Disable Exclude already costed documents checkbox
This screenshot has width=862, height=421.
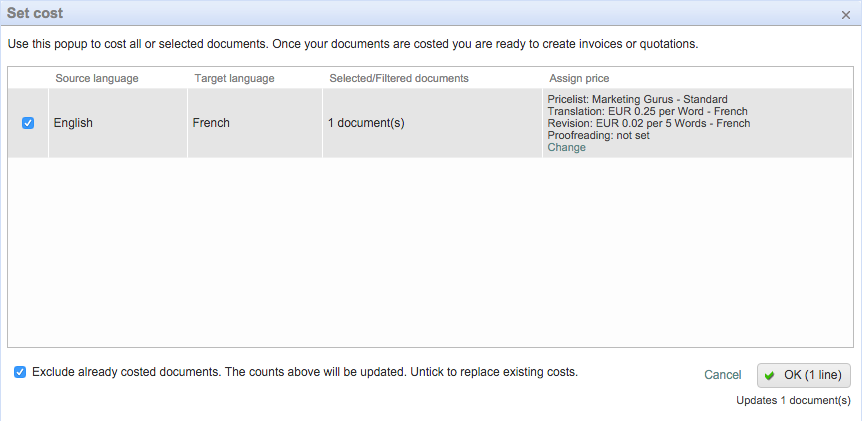pyautogui.click(x=20, y=372)
